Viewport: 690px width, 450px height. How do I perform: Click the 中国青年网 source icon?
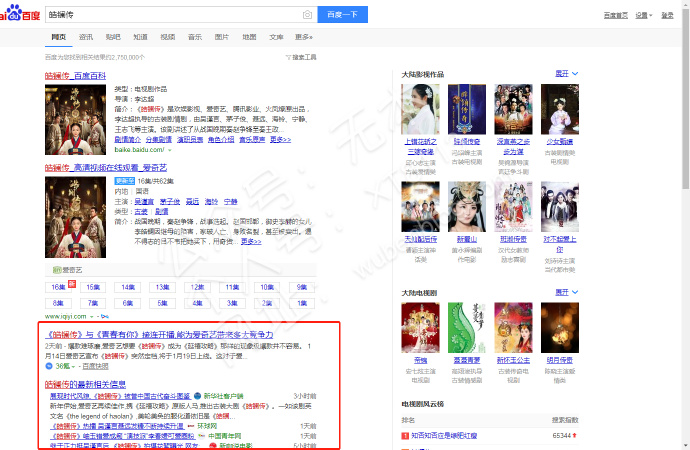point(202,436)
